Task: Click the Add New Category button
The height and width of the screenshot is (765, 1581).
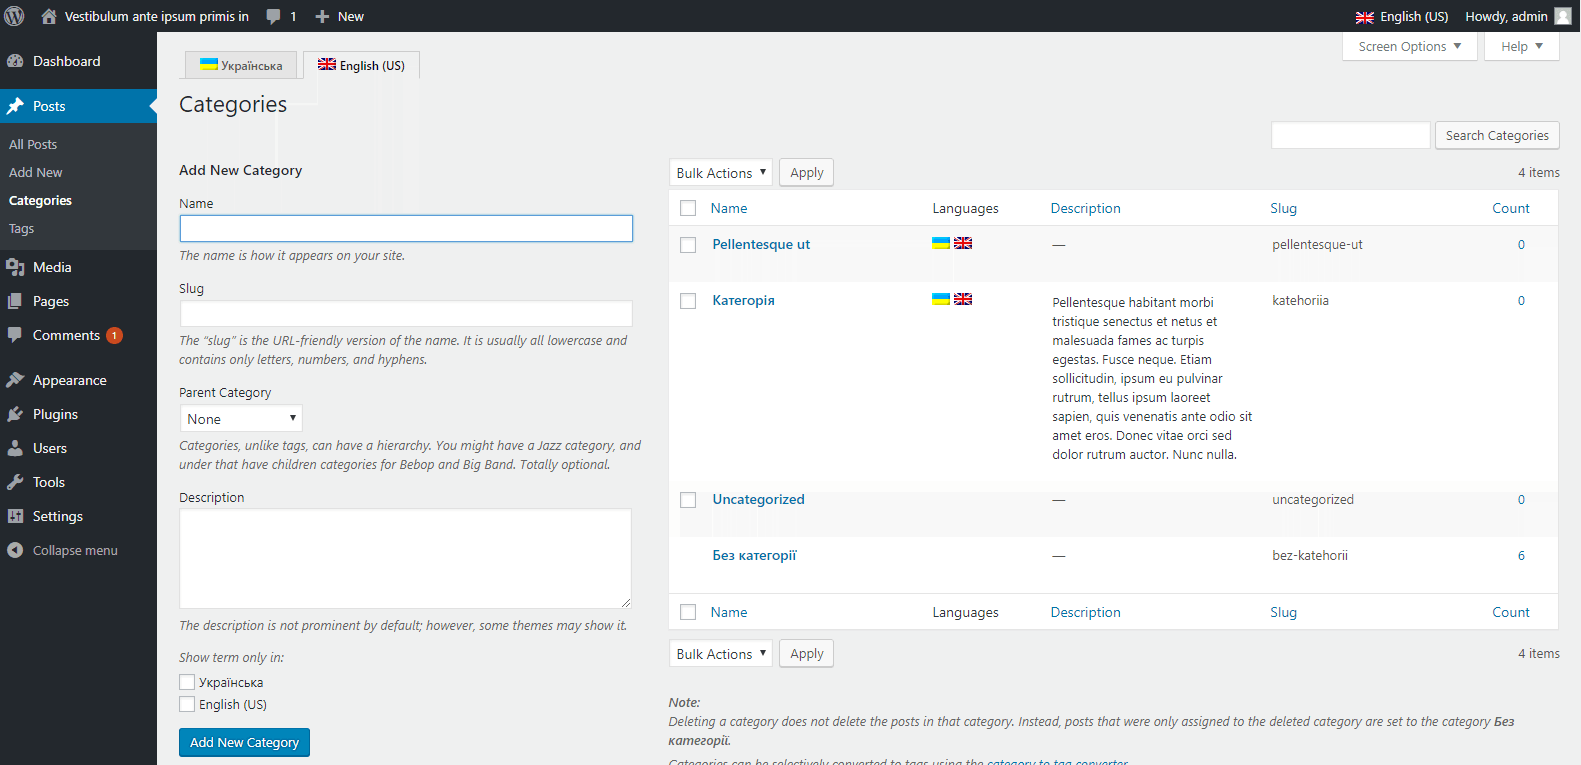Action: [x=244, y=743]
